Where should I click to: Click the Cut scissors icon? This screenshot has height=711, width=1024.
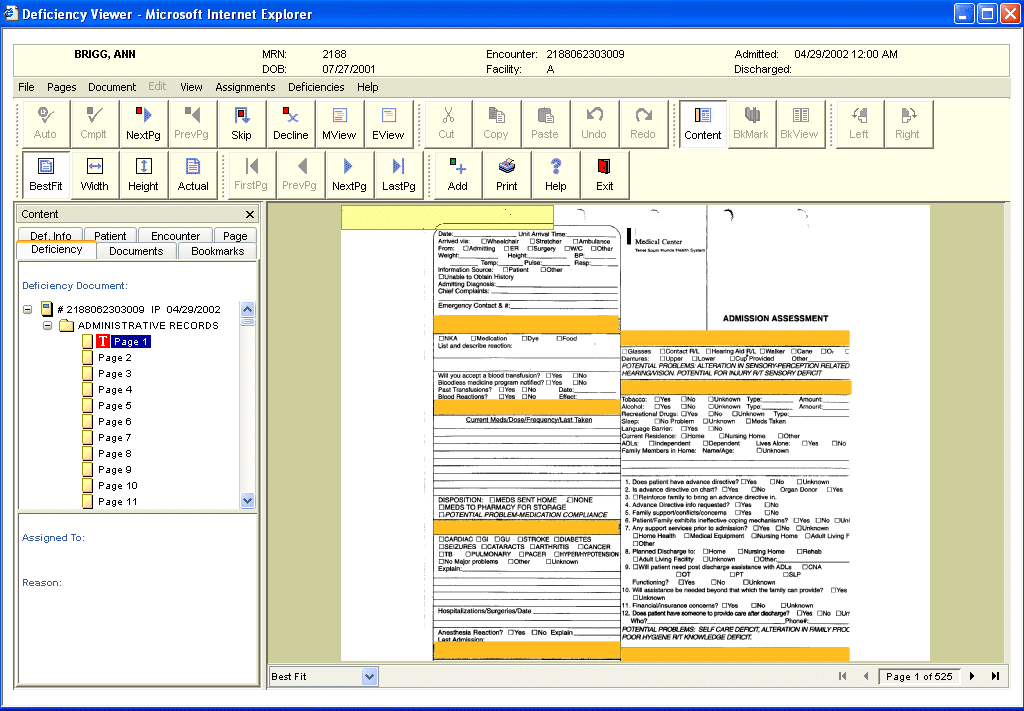[x=447, y=123]
